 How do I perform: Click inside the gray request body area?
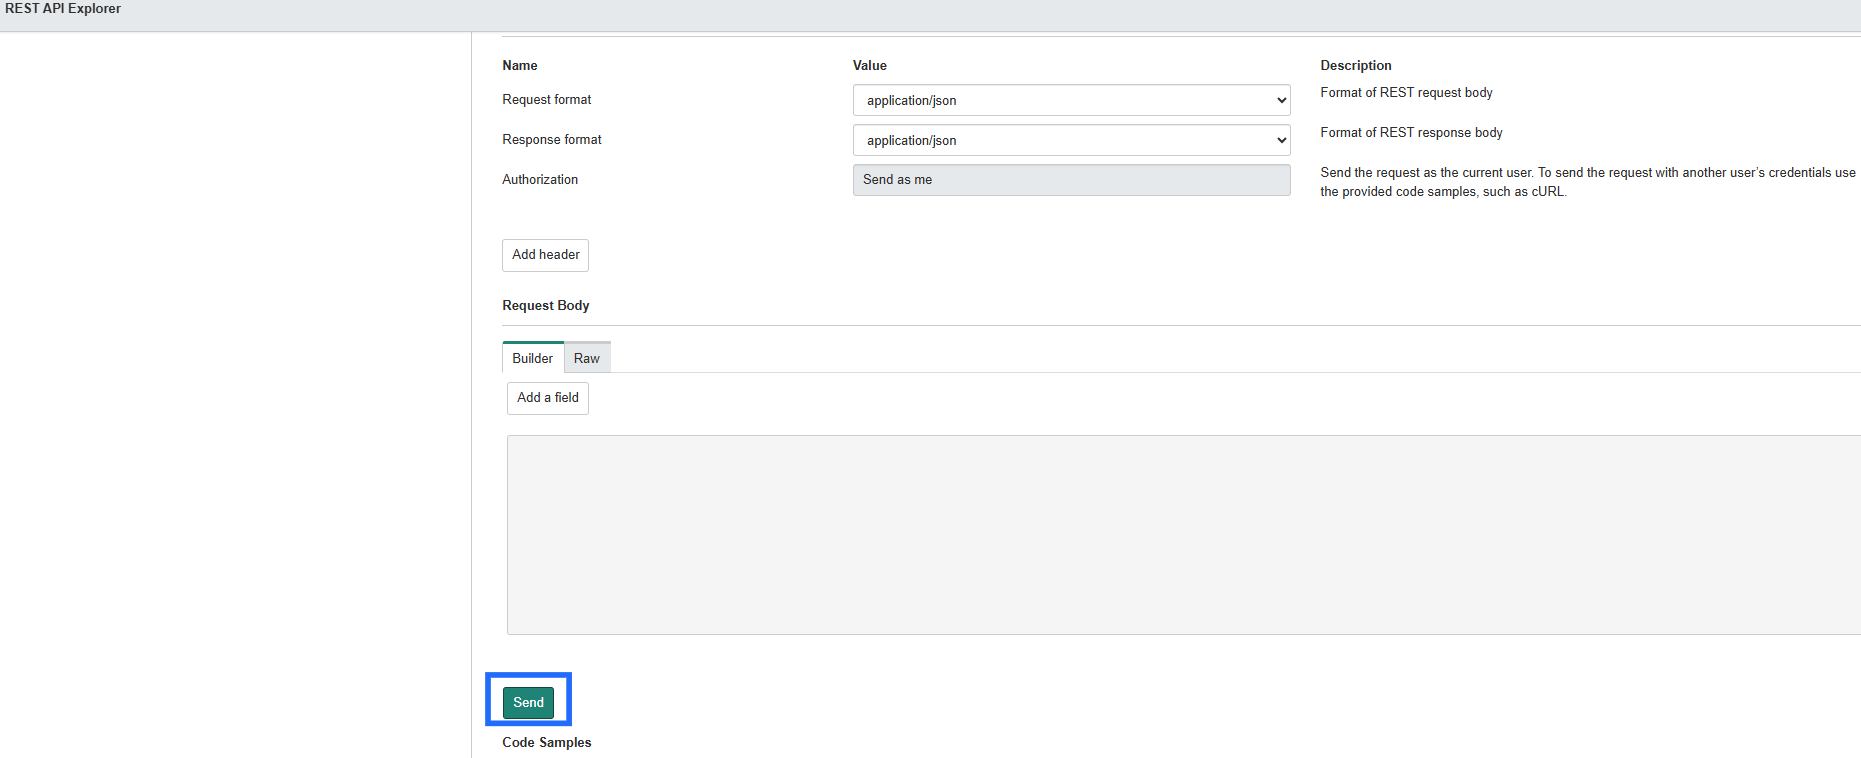point(1180,534)
